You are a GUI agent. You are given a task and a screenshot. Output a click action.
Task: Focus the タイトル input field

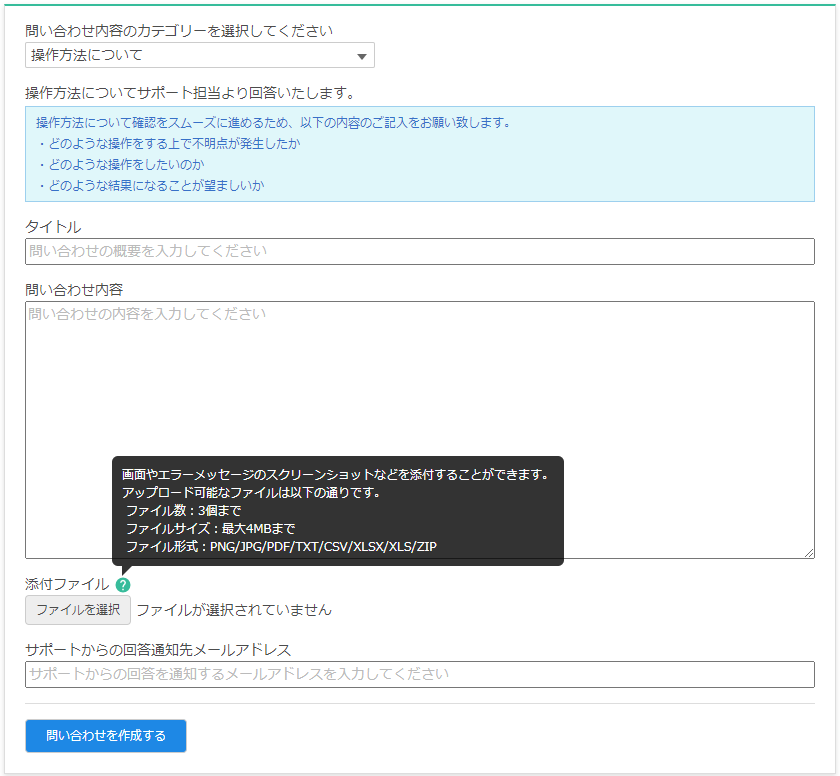[x=419, y=251]
